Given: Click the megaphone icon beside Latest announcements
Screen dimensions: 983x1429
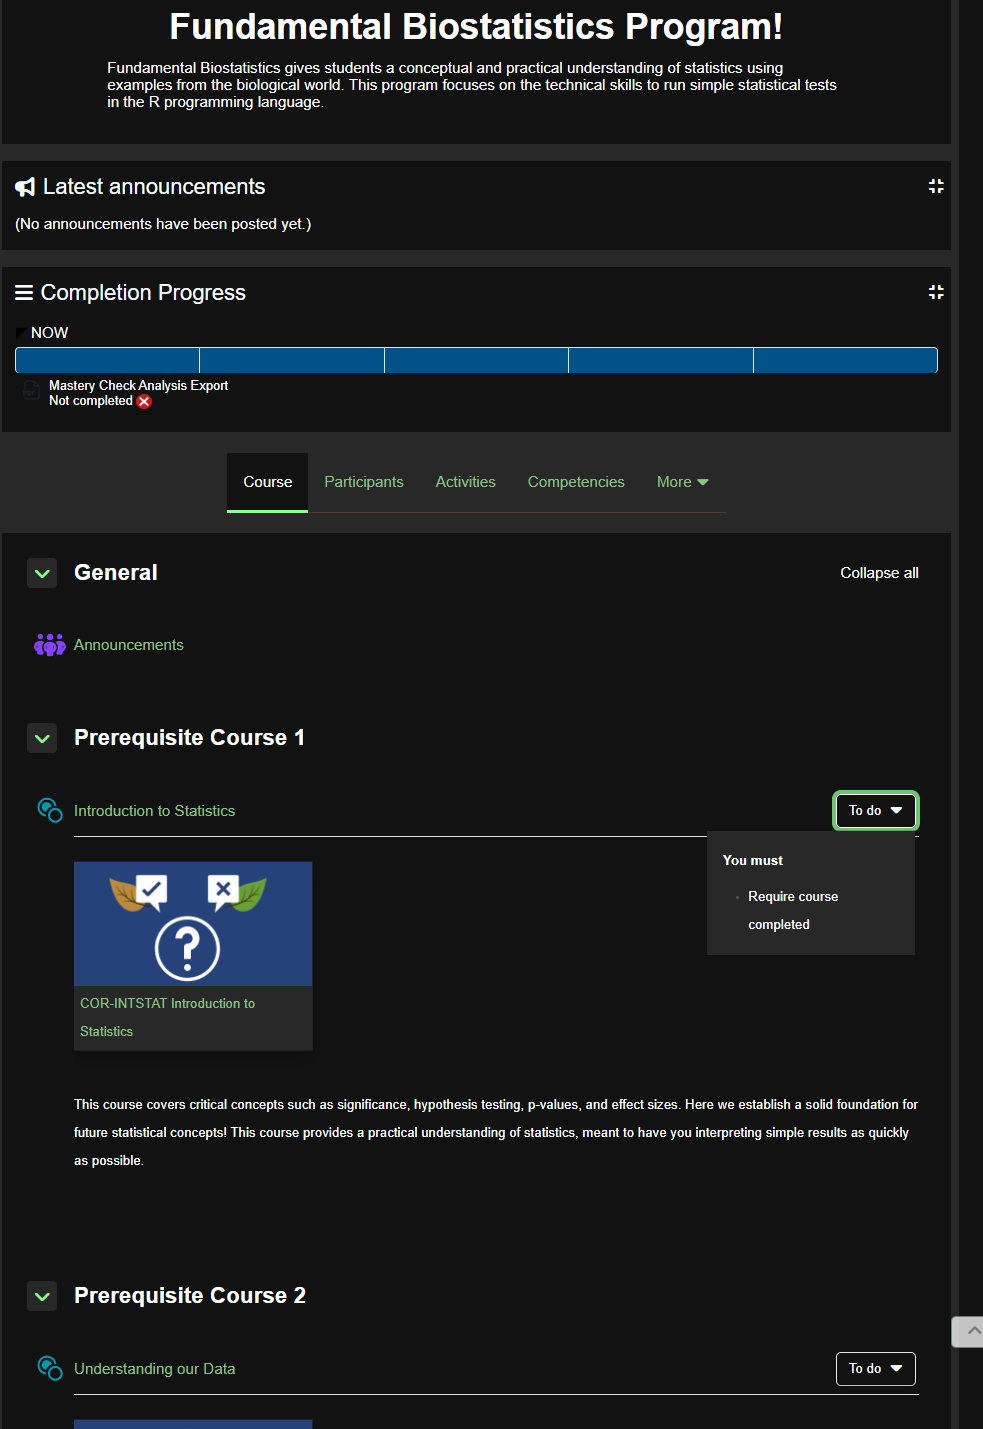Looking at the screenshot, I should (x=25, y=187).
